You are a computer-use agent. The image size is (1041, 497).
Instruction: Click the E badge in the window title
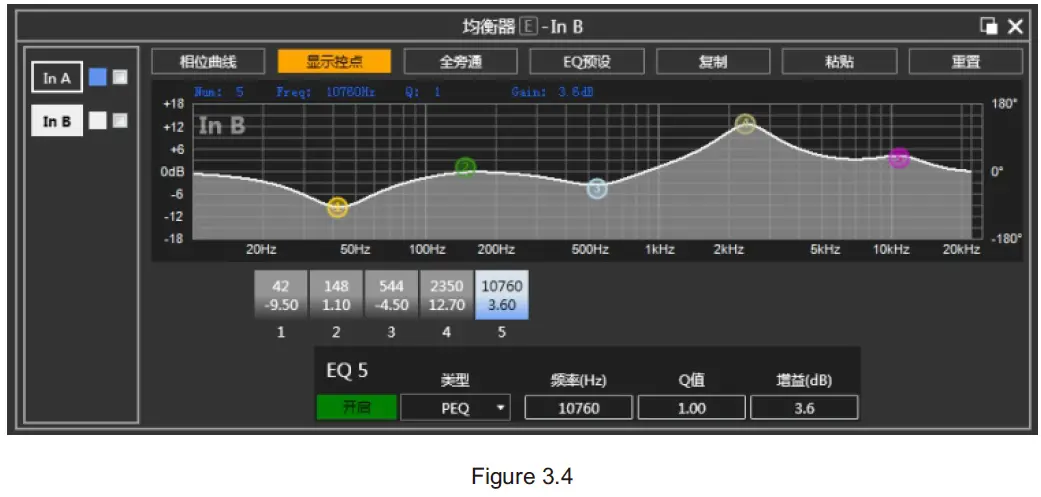(x=526, y=27)
